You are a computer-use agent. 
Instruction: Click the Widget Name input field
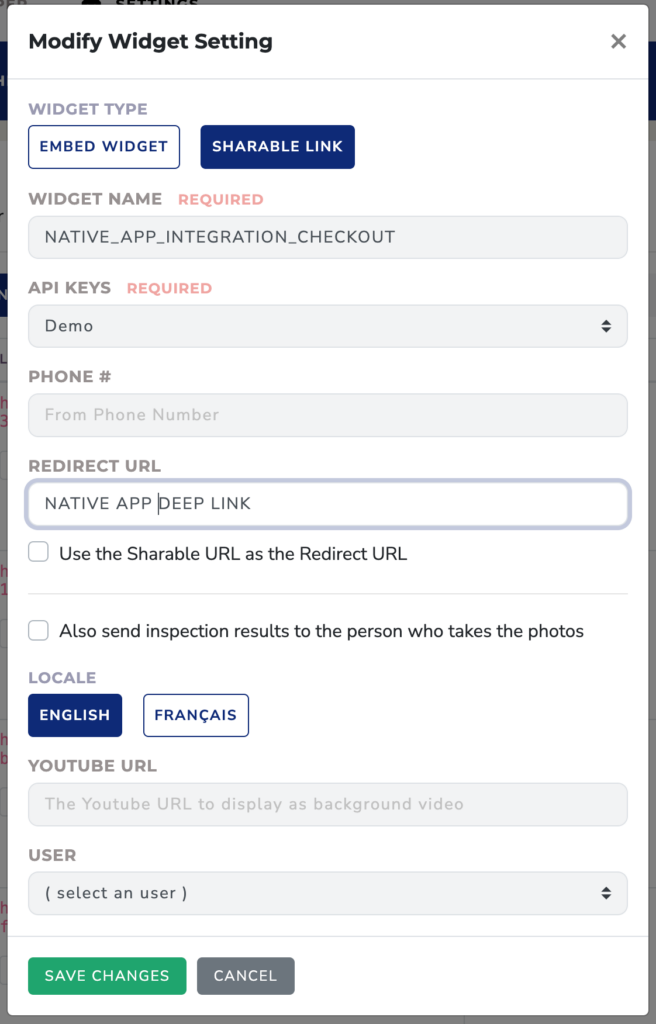coord(328,237)
